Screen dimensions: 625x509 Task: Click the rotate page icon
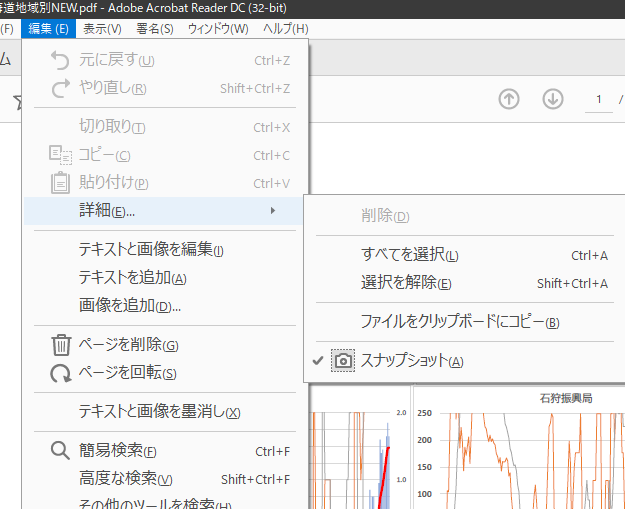(x=61, y=373)
